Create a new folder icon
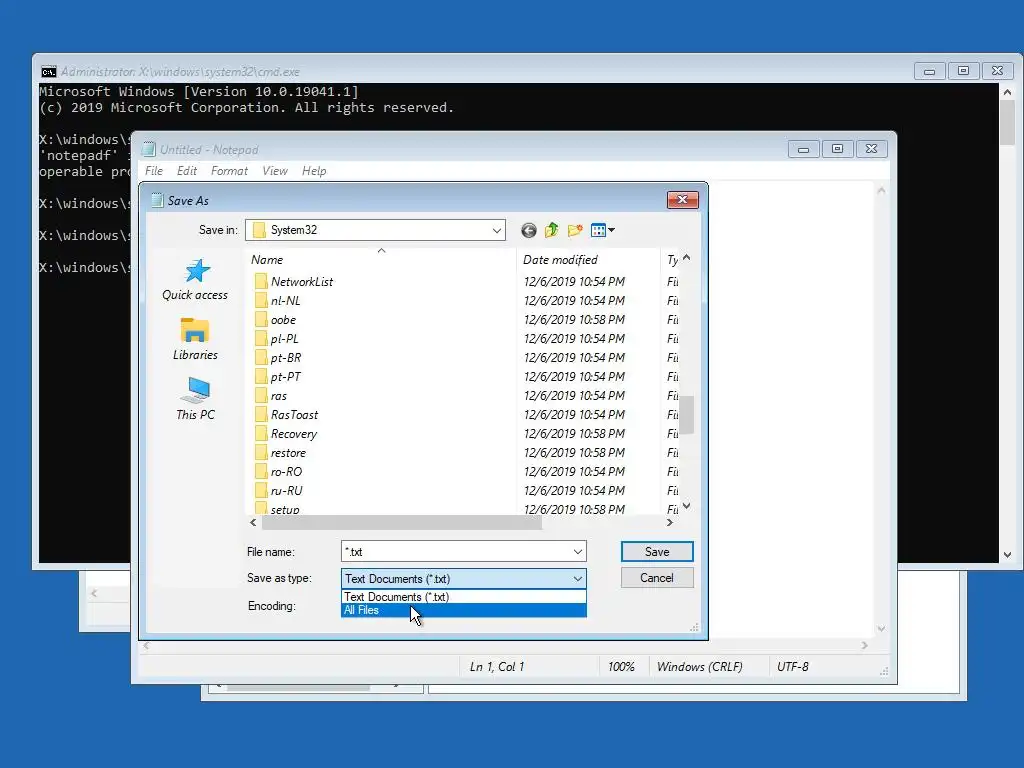Screen dimensions: 1024x768 [x=575, y=230]
